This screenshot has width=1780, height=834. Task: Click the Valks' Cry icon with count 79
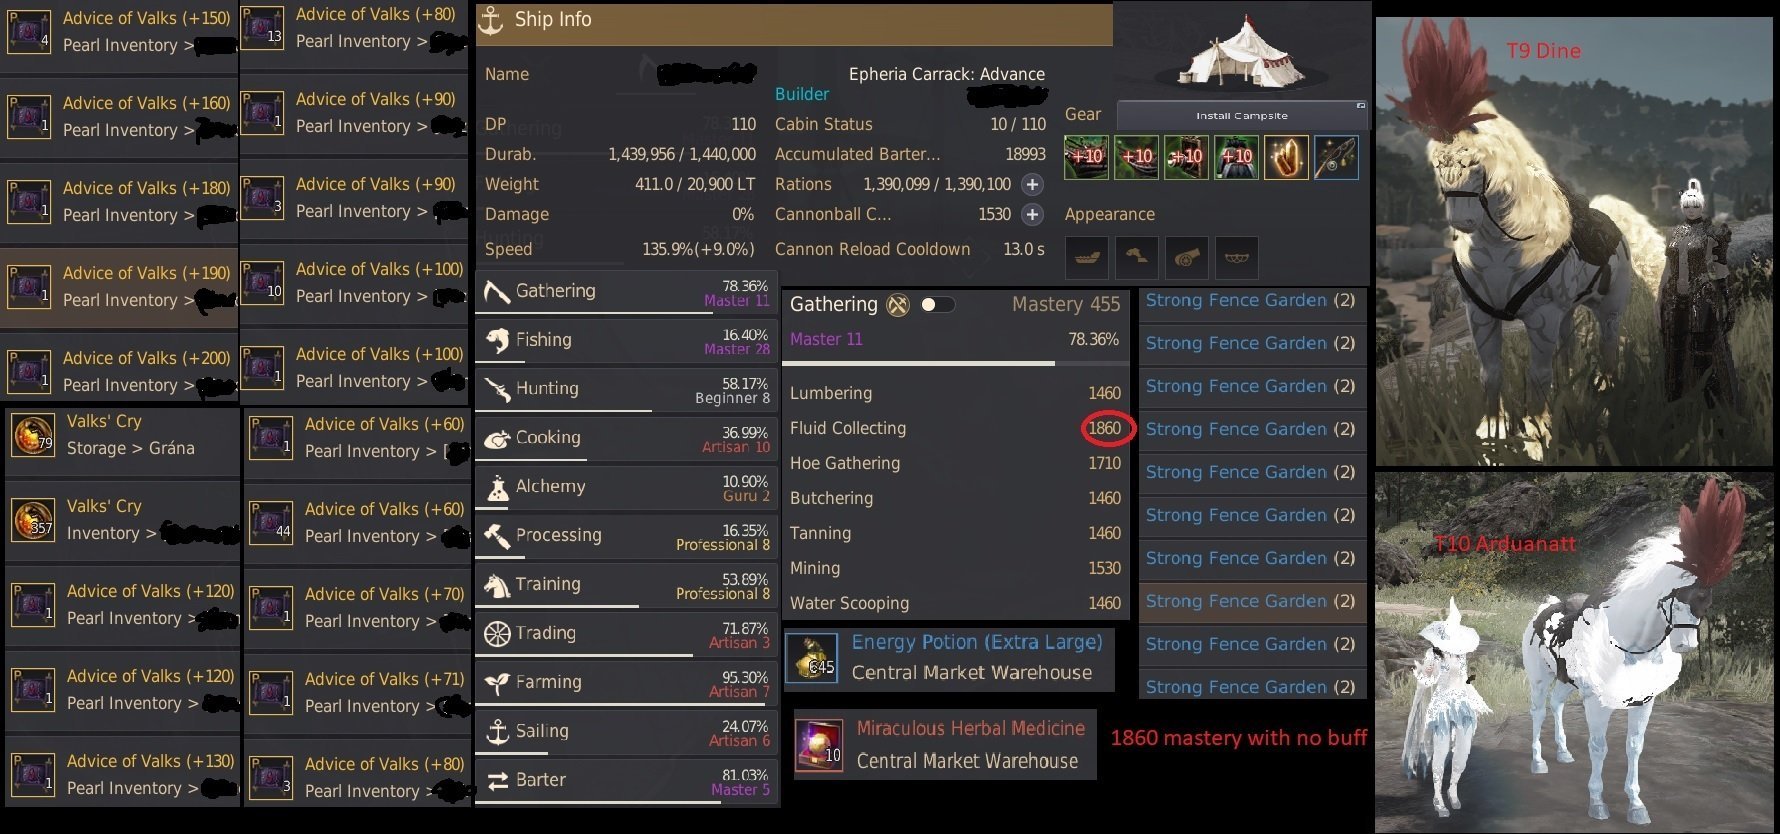tap(32, 435)
